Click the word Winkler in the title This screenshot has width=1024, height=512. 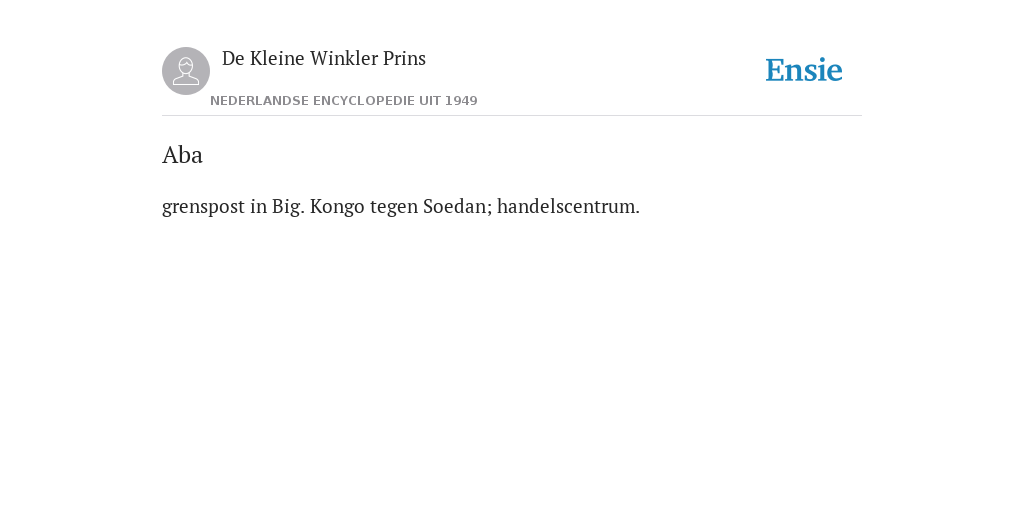(x=344, y=58)
